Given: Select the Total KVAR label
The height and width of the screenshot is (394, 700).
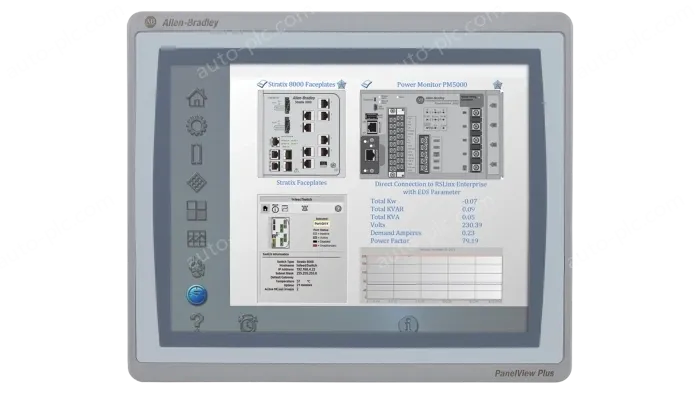Looking at the screenshot, I should click(x=387, y=209).
